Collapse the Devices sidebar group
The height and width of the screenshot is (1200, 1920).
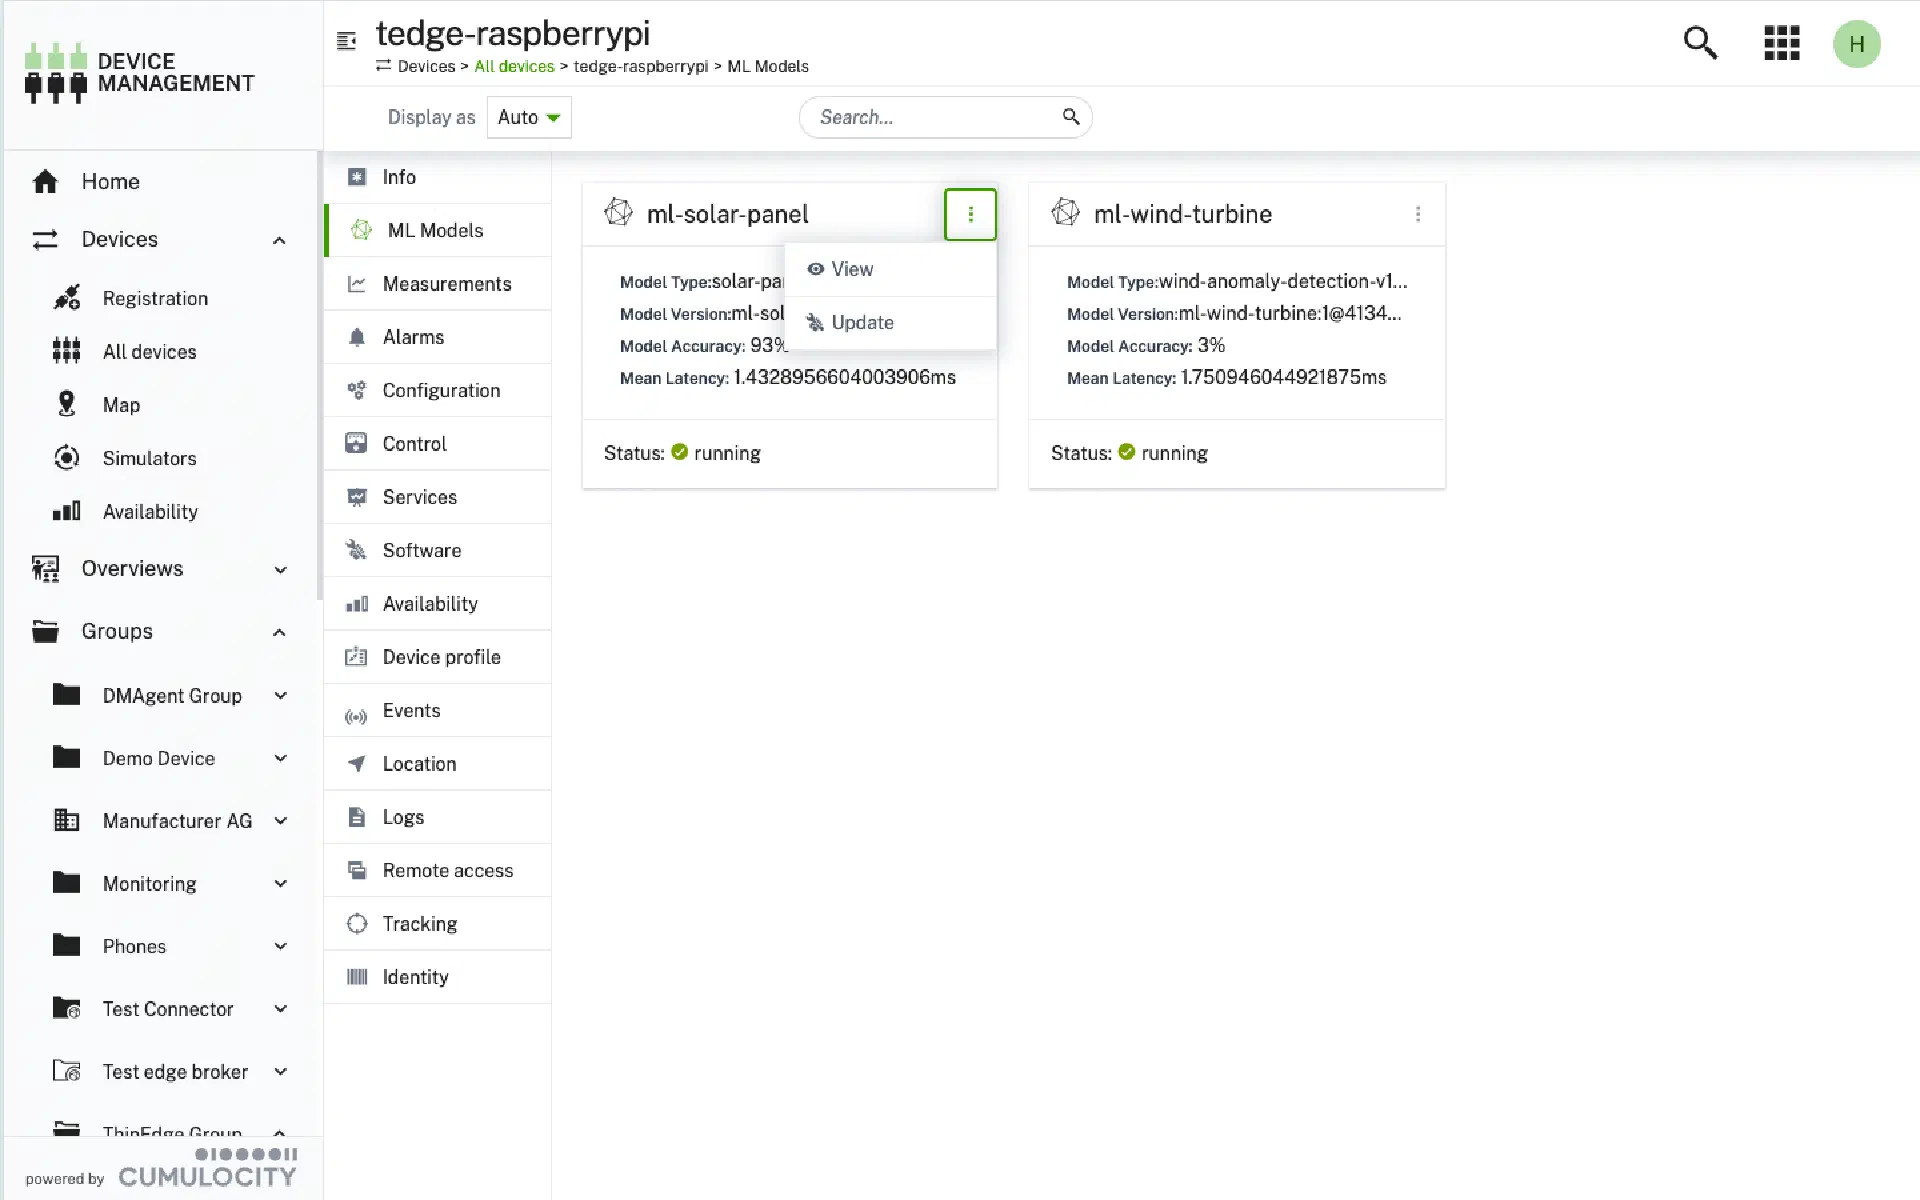(280, 240)
